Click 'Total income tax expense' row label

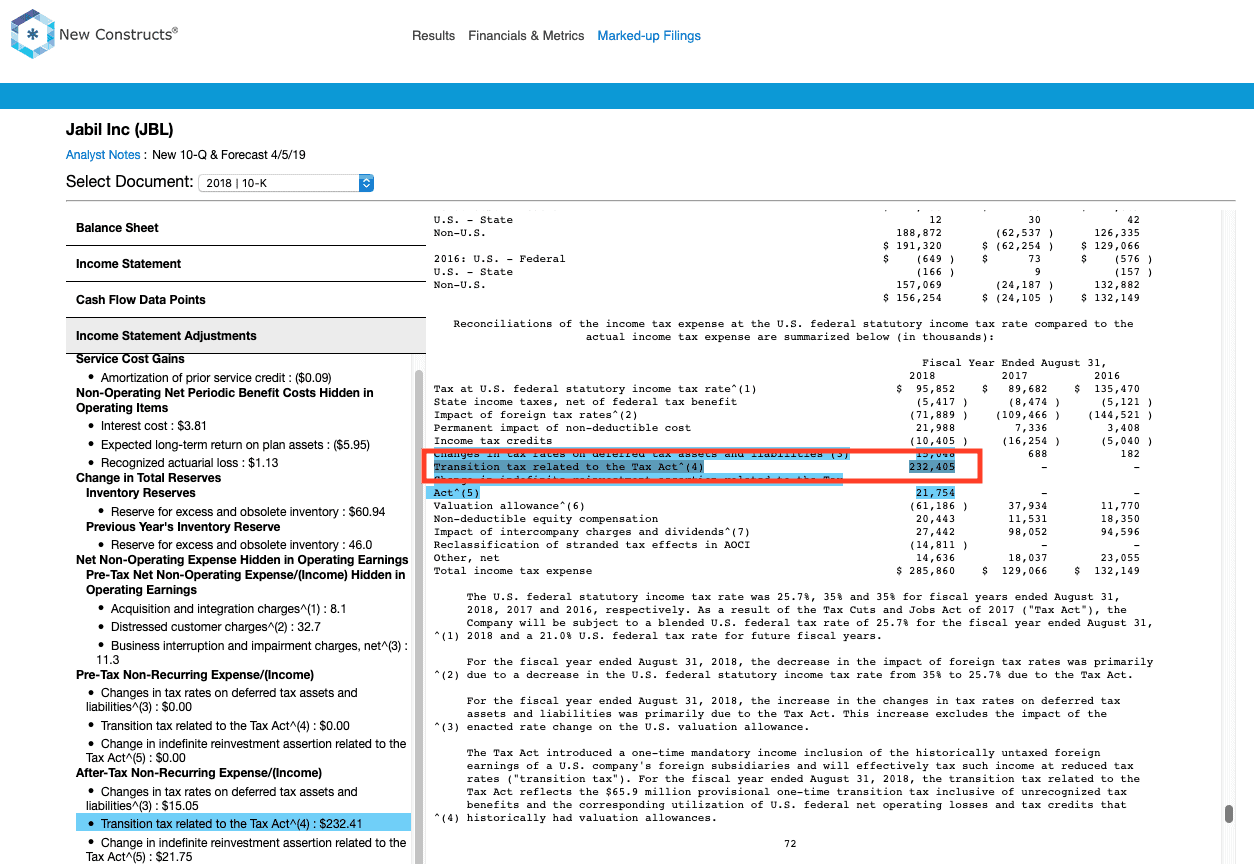[512, 571]
